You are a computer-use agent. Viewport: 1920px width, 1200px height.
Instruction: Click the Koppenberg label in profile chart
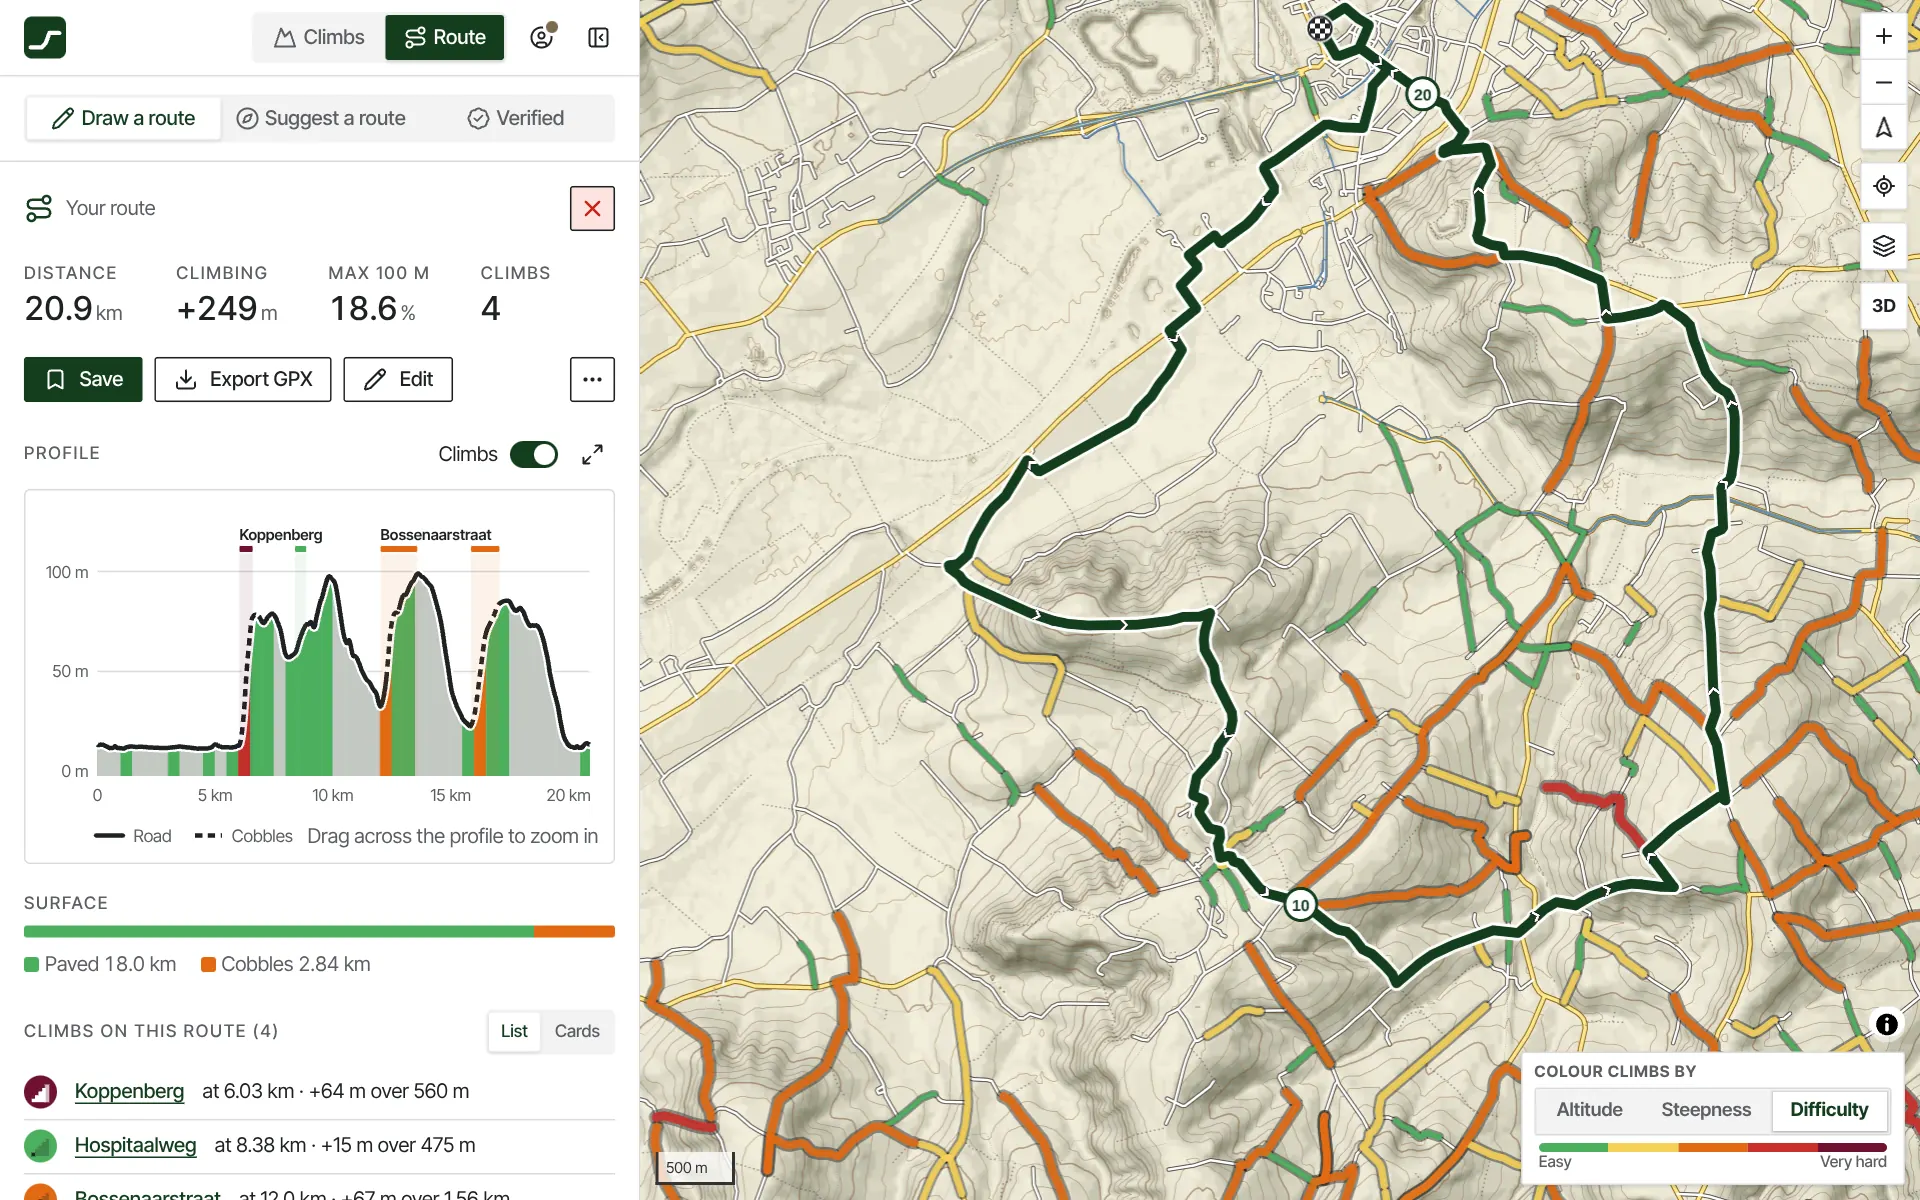pyautogui.click(x=281, y=535)
